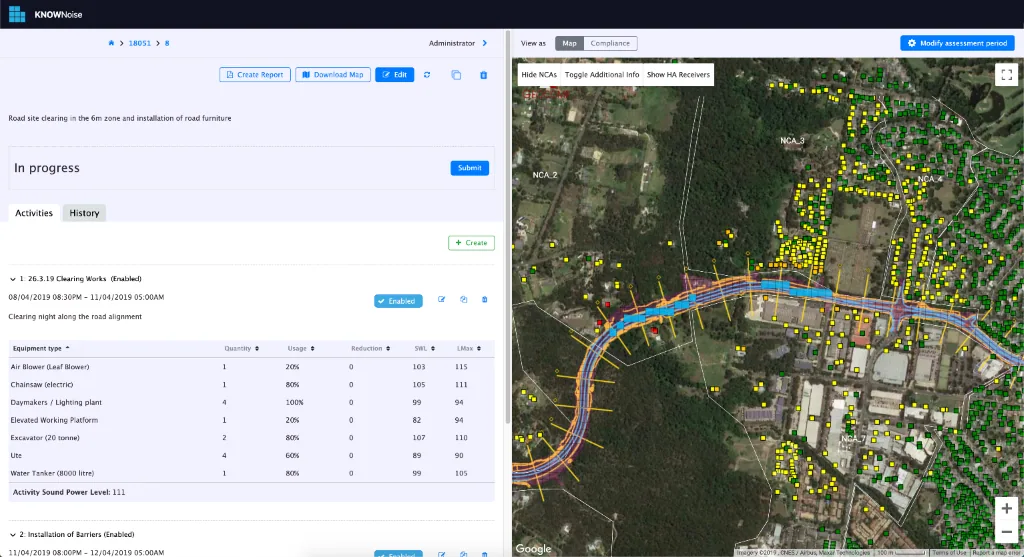Viewport: 1024px width, 557px height.
Task: Create a new activity
Action: 472,243
